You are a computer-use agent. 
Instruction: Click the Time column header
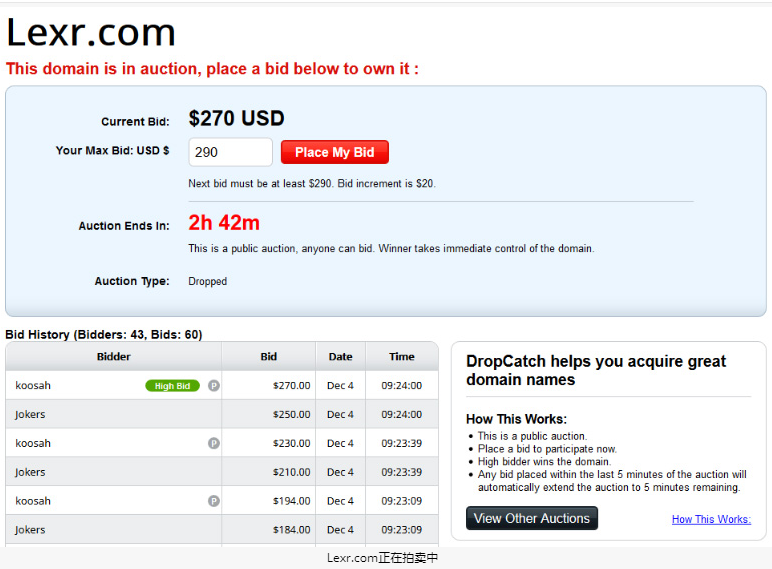(402, 357)
